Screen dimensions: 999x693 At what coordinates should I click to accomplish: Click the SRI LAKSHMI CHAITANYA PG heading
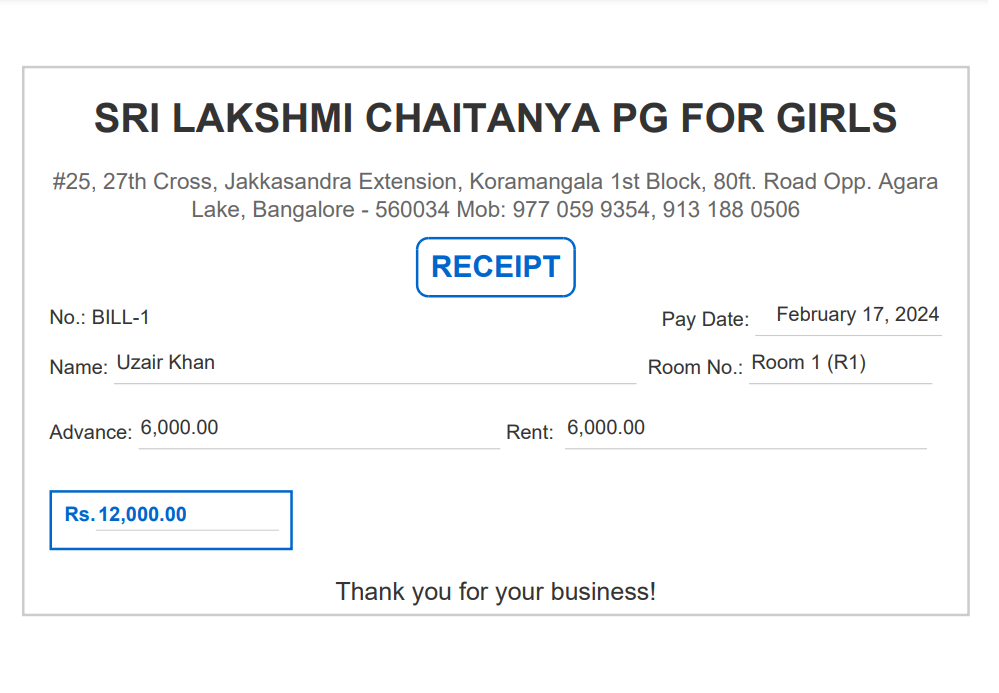[x=495, y=118]
